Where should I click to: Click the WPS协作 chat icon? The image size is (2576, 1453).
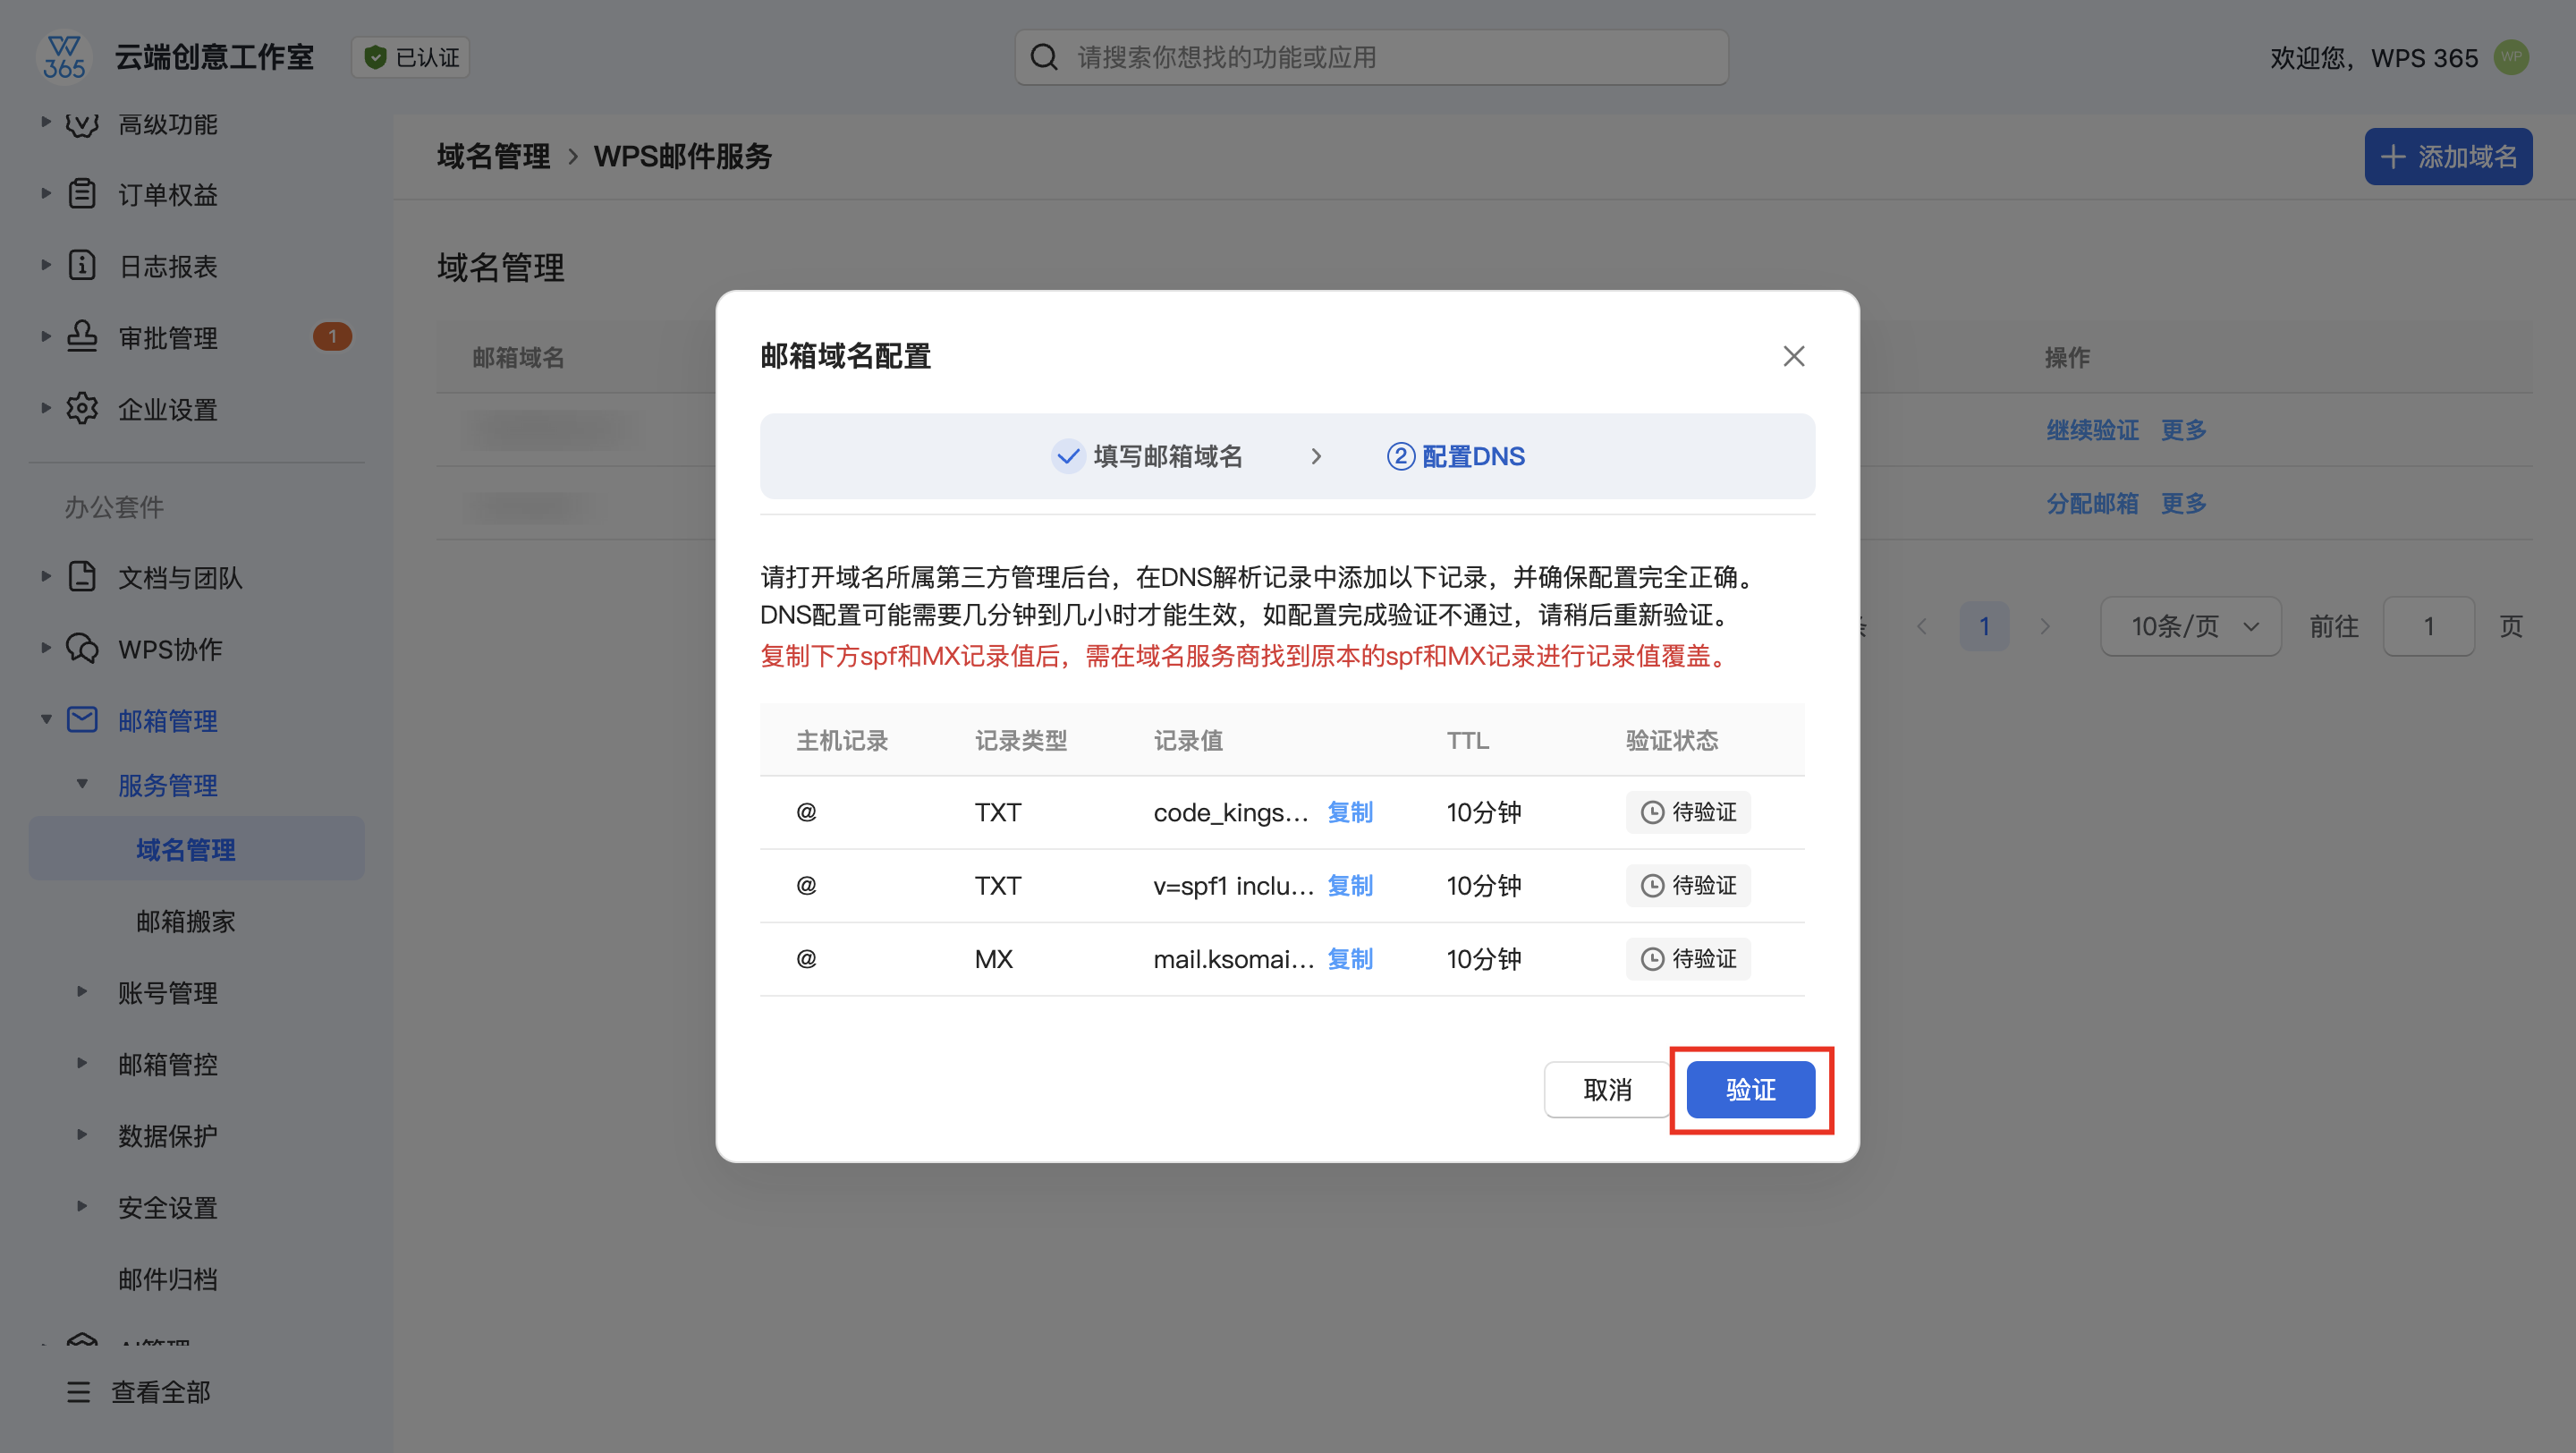(x=82, y=649)
